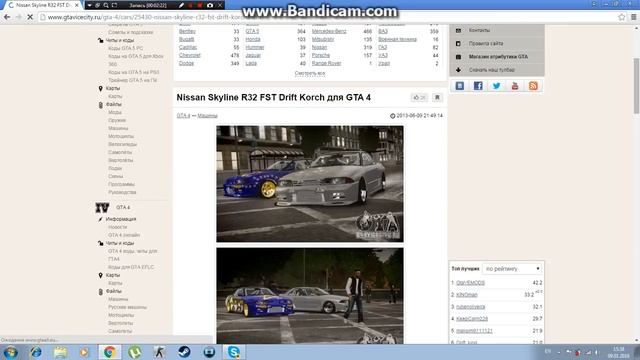Click bookmark icon beside article title
Viewport: 640px width, 360px height.
coord(437,98)
